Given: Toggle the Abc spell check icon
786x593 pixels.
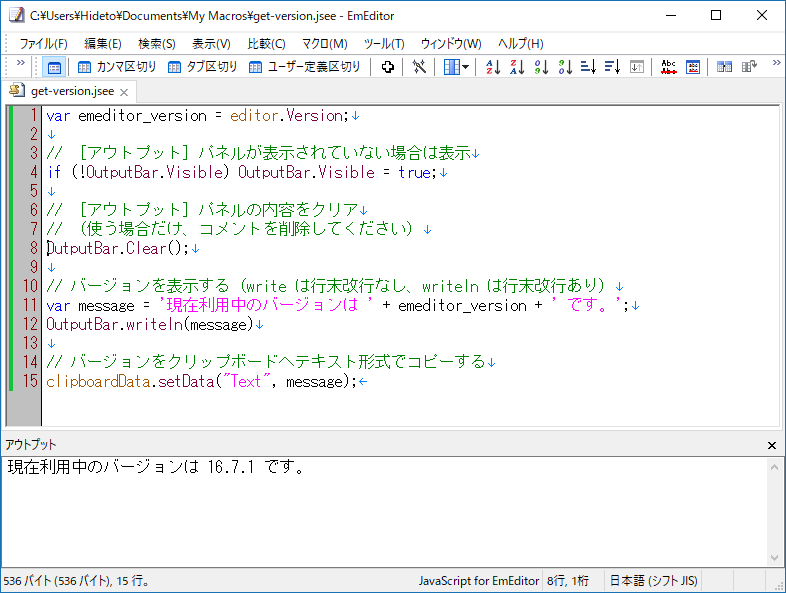Looking at the screenshot, I should 669,67.
